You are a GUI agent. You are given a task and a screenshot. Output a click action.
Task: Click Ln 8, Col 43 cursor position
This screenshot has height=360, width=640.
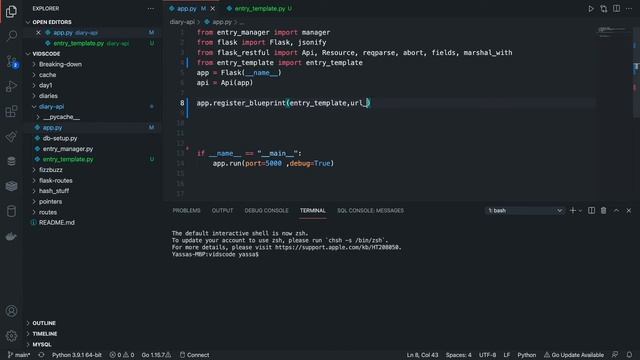coord(422,355)
